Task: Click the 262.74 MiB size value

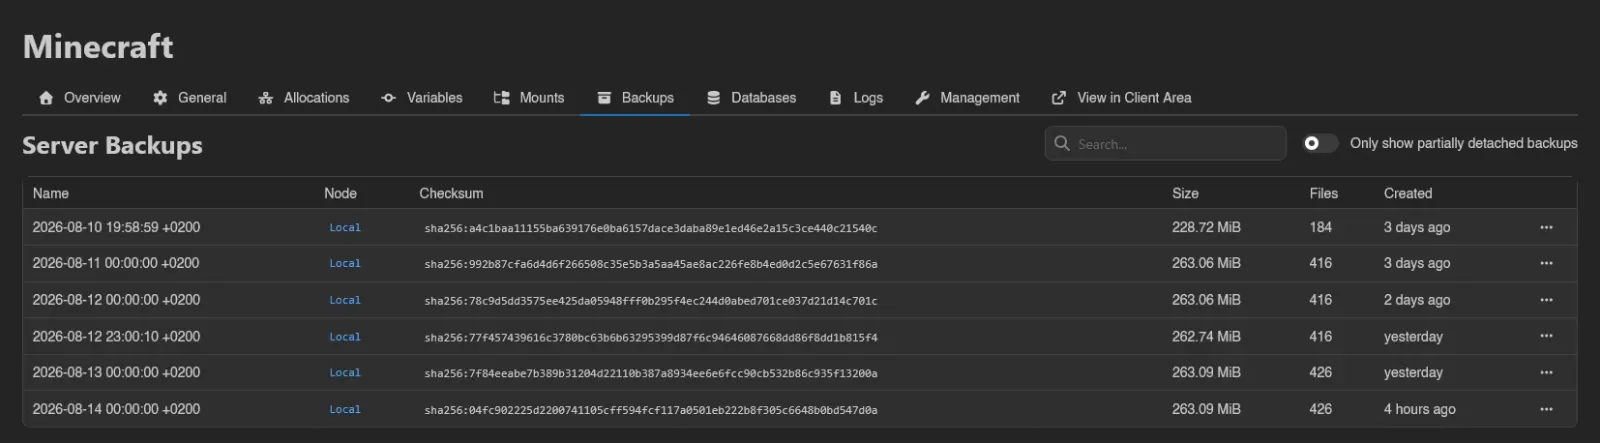Action: click(1206, 336)
